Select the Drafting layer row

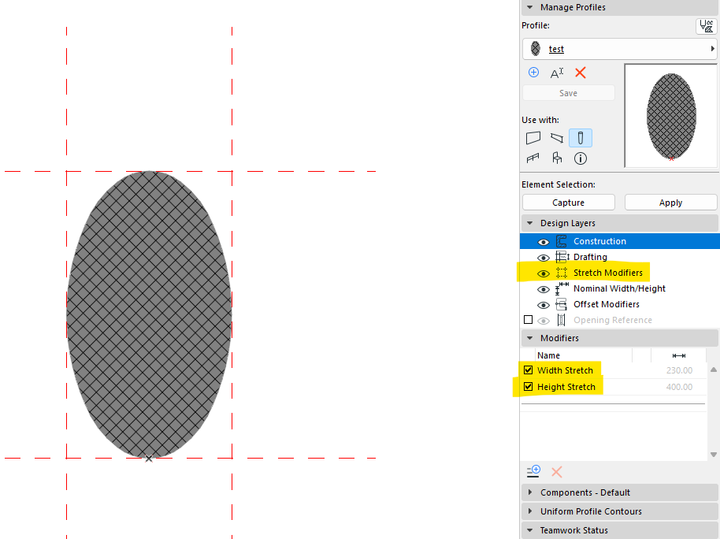[619, 257]
